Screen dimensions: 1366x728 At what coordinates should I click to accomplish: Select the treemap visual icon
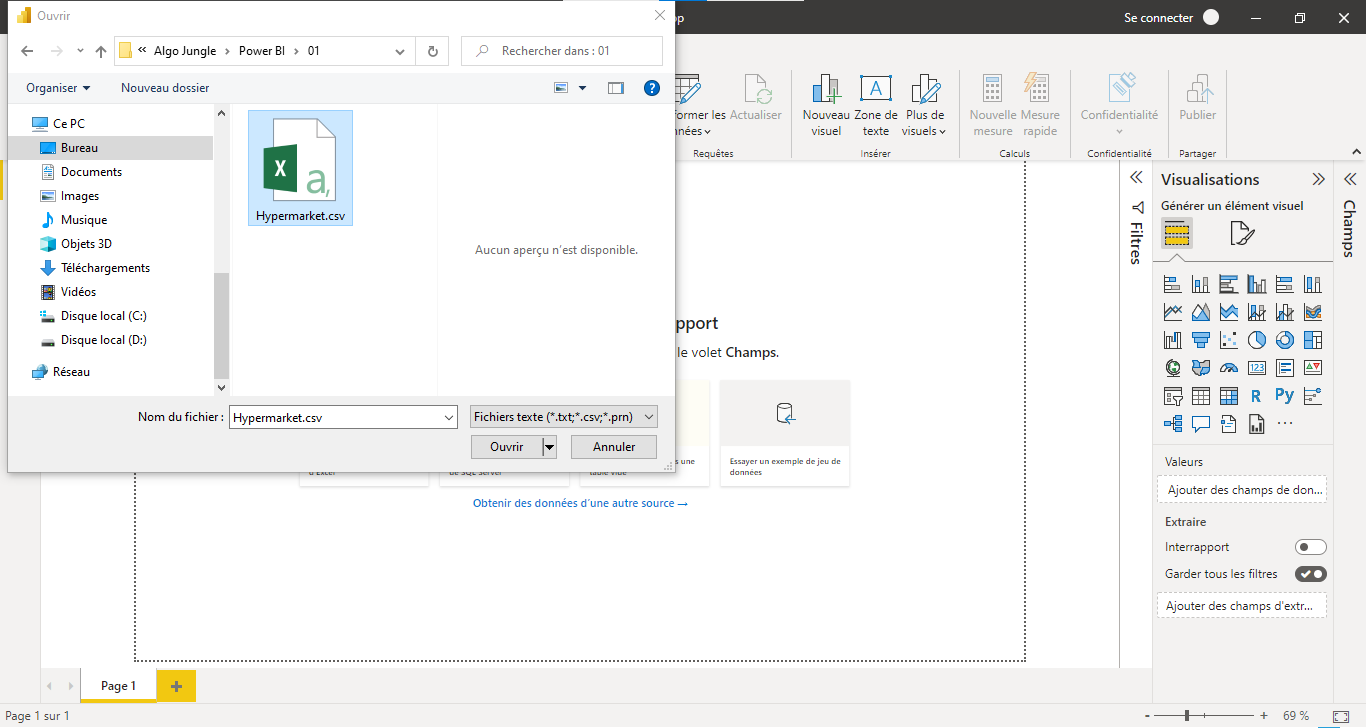click(x=1313, y=340)
